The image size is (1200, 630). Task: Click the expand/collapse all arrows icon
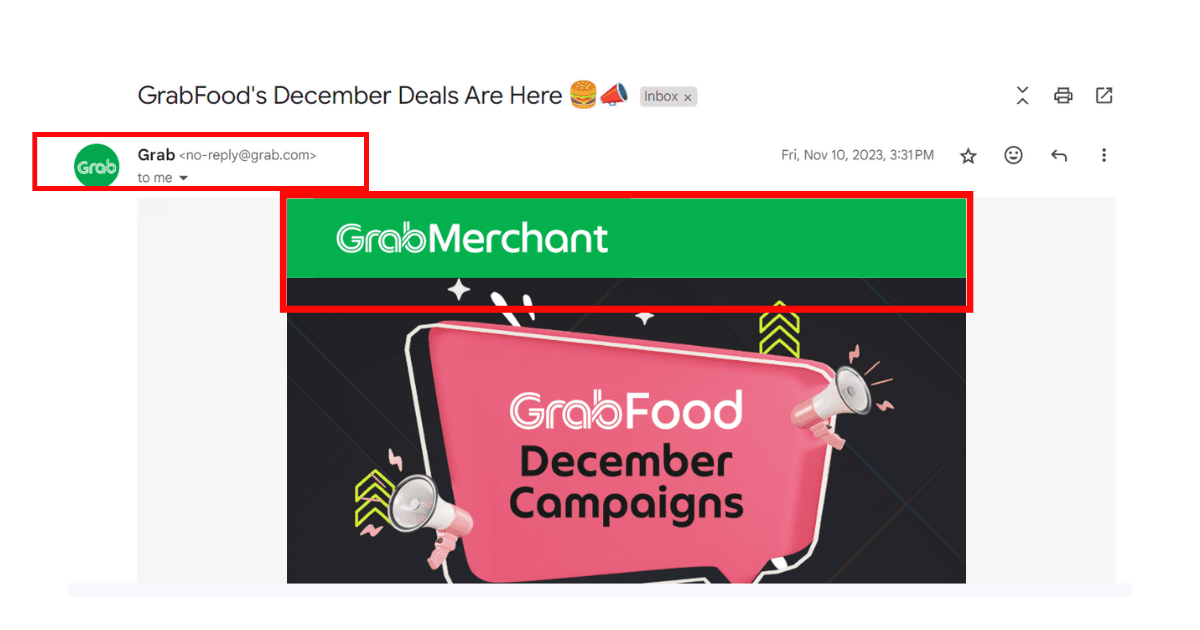(x=1022, y=96)
